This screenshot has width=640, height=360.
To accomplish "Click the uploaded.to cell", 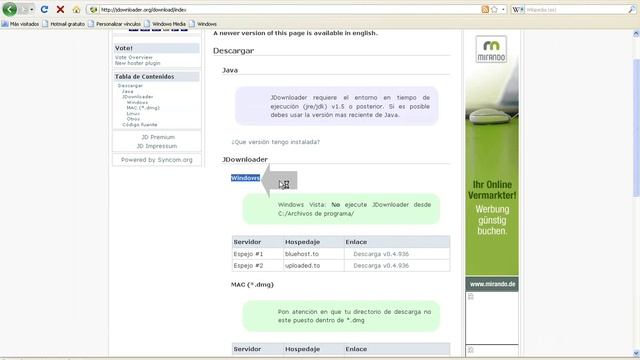I will (x=314, y=266).
